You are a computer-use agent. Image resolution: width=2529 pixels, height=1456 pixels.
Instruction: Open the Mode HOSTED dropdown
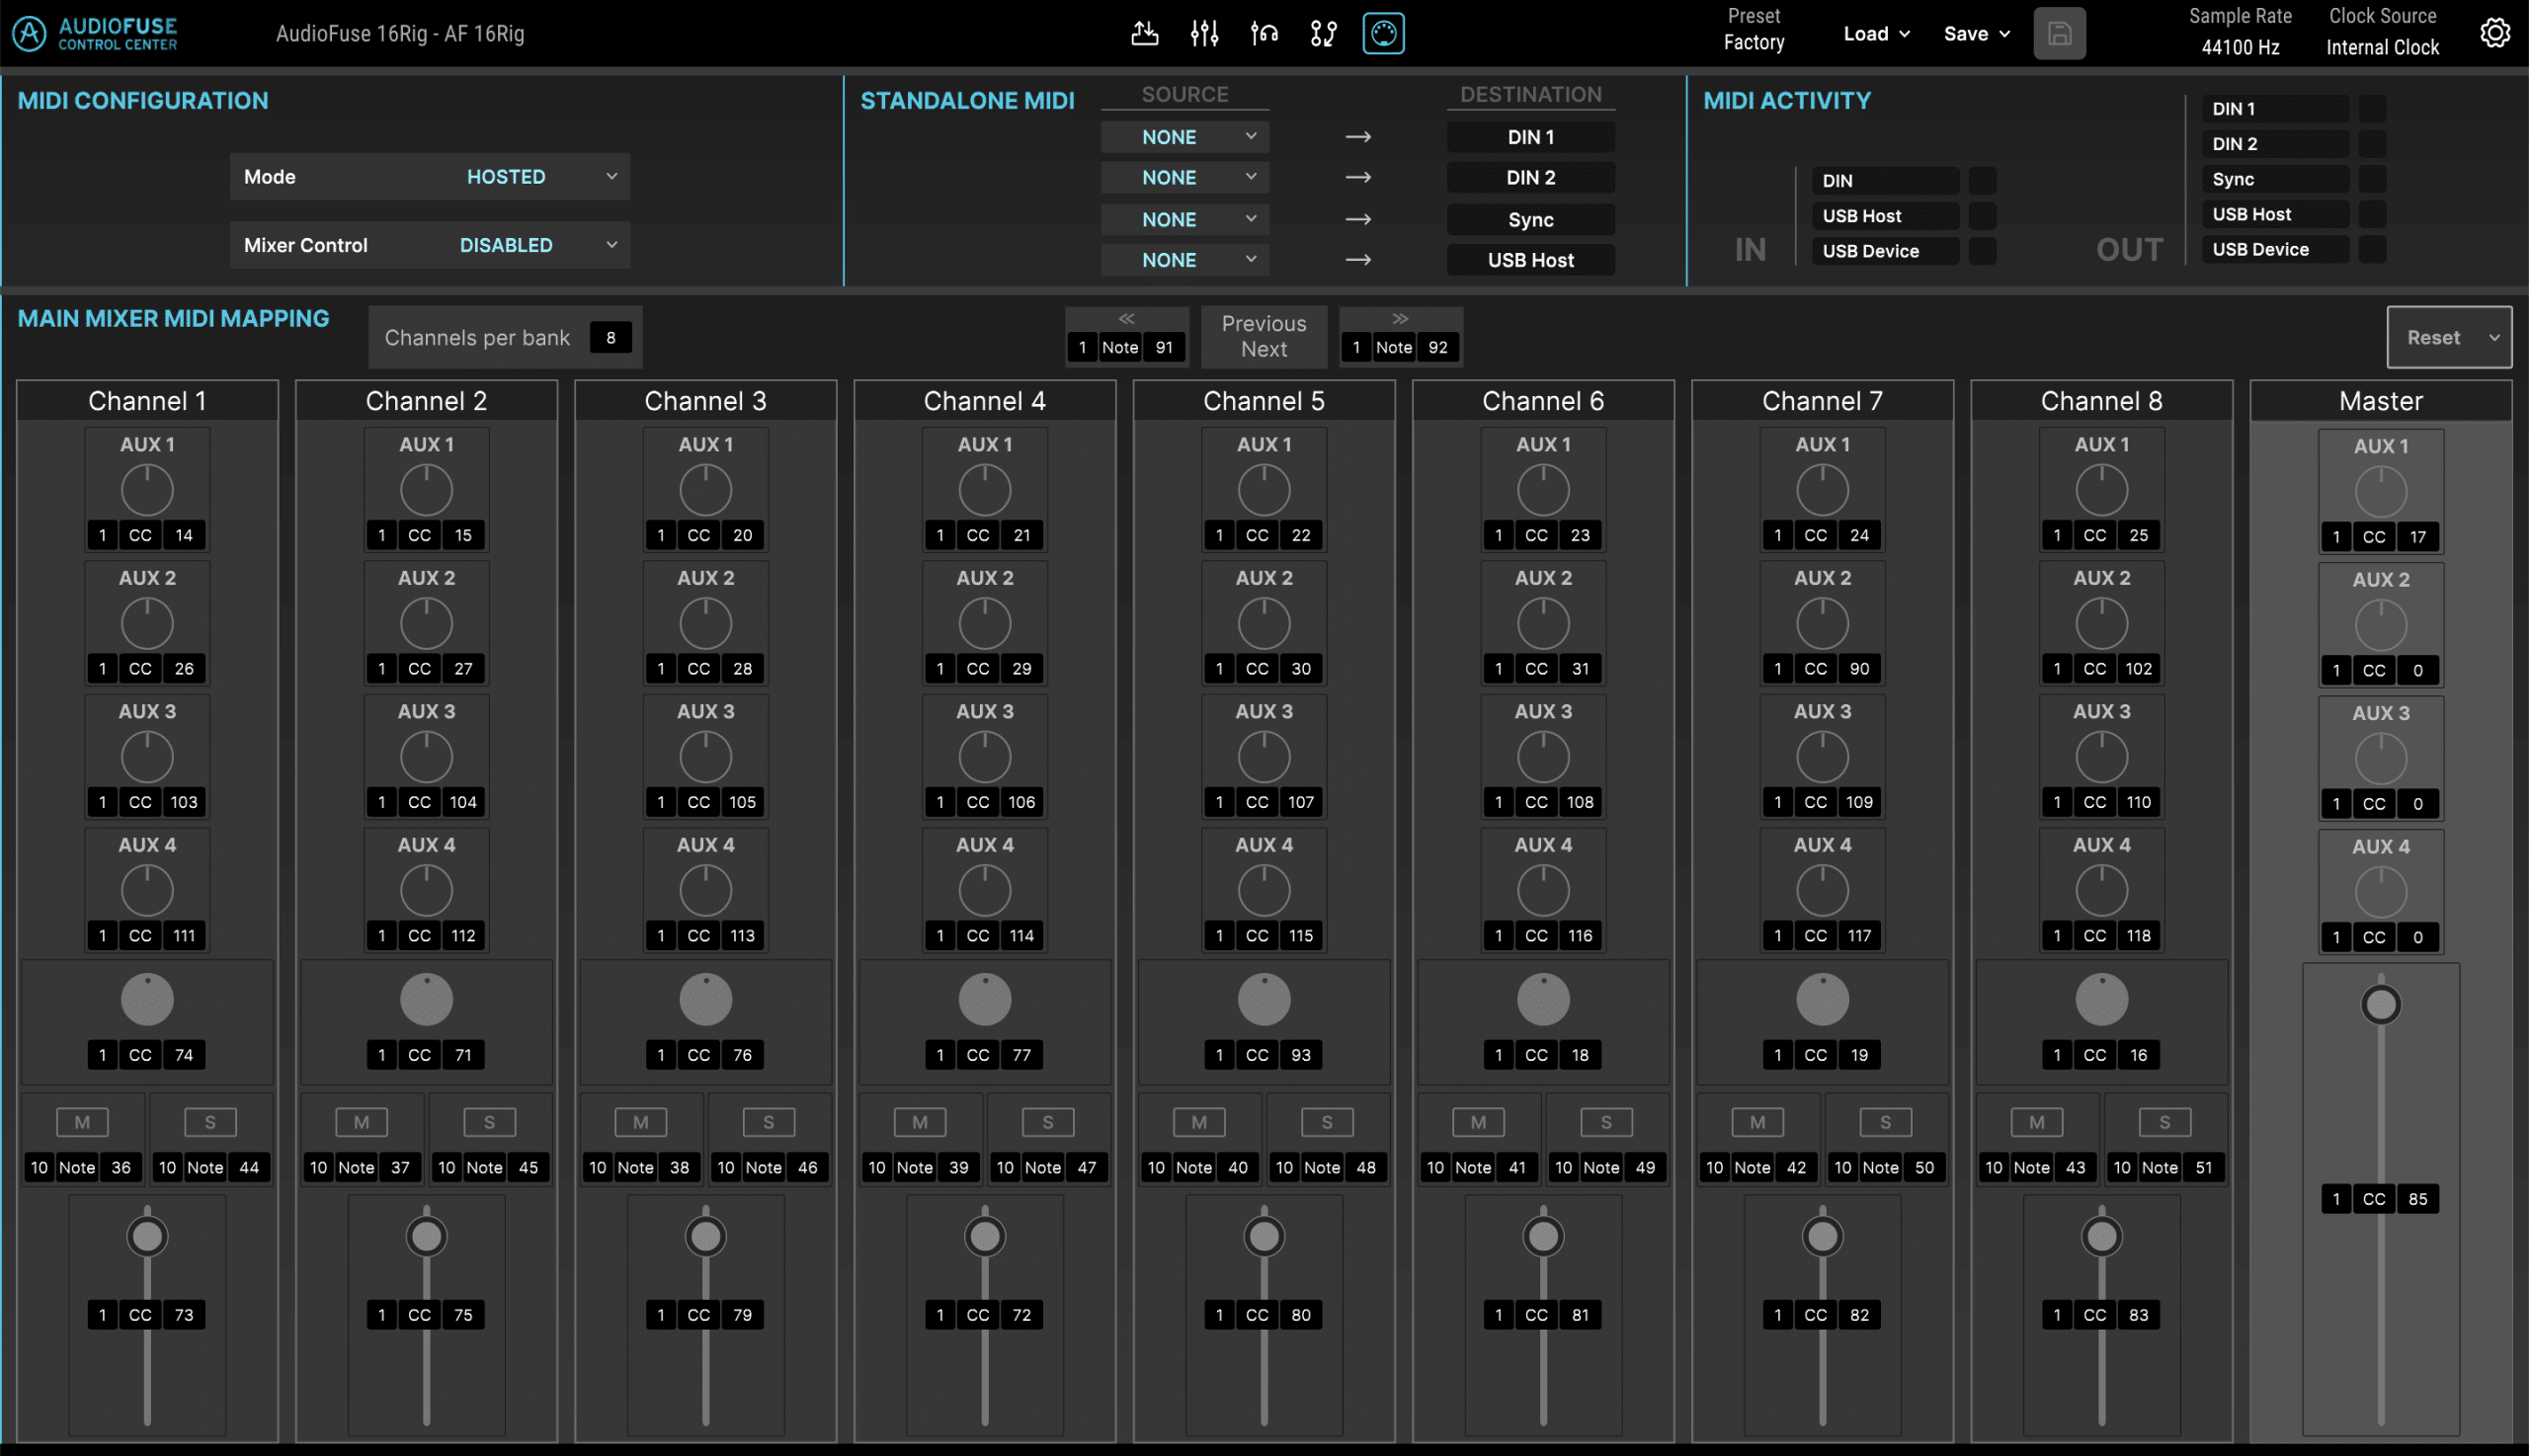[x=430, y=177]
